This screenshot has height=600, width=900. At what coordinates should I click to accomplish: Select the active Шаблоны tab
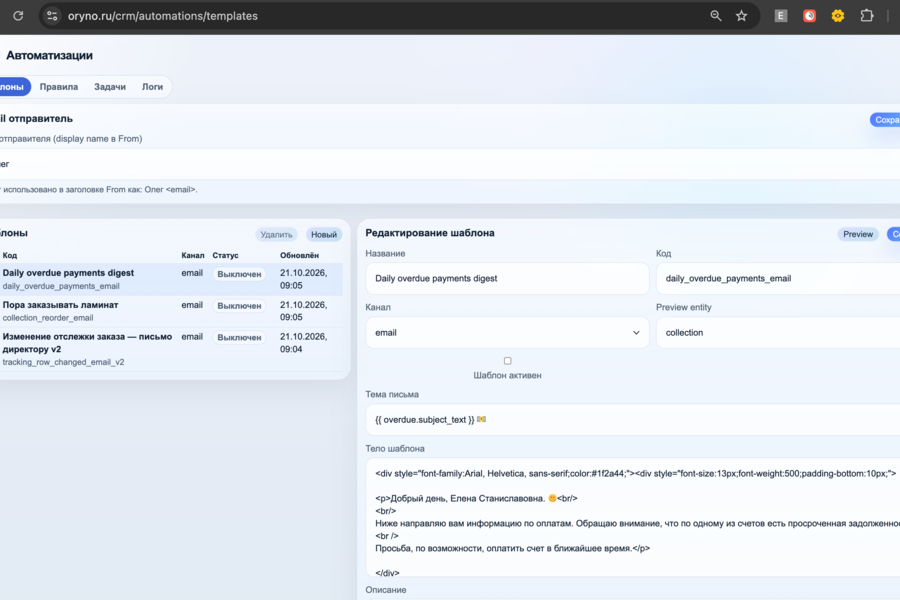(14, 87)
